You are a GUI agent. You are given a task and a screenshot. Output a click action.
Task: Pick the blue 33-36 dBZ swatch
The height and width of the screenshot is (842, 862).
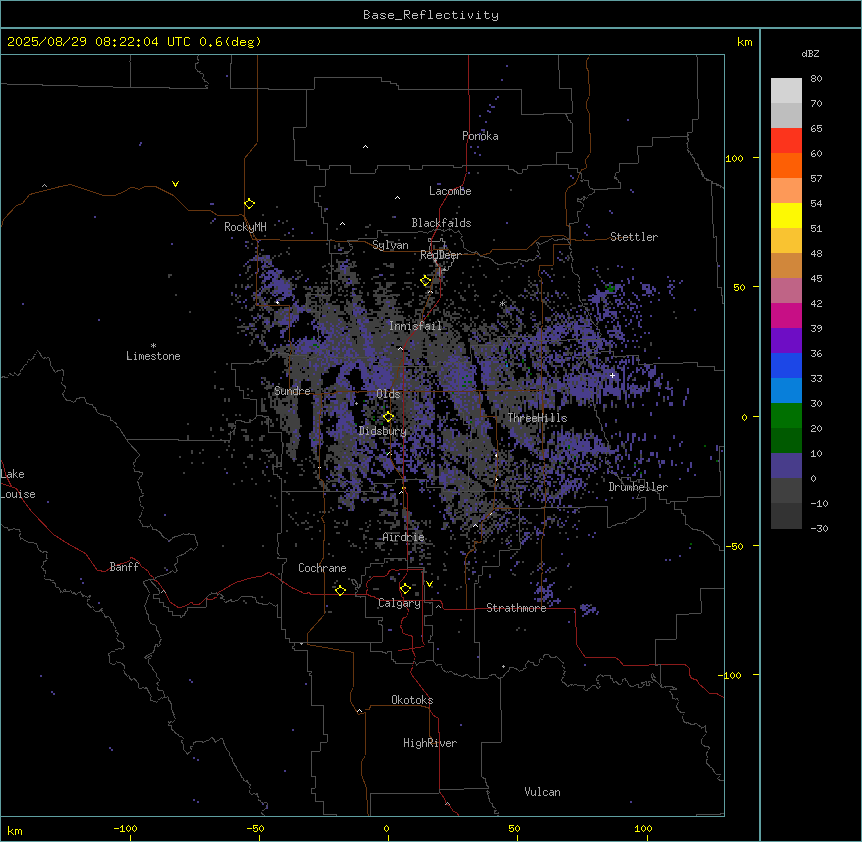tap(786, 365)
